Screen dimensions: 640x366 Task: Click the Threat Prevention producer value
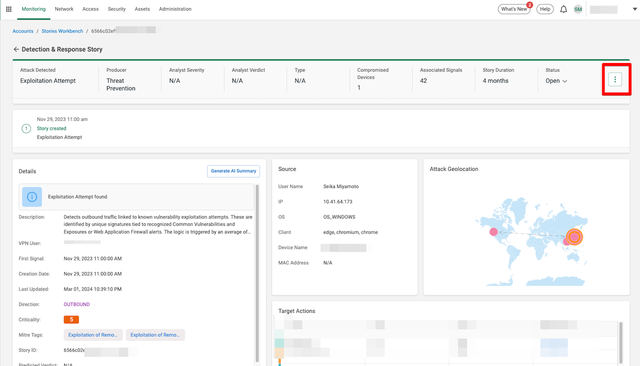point(120,84)
